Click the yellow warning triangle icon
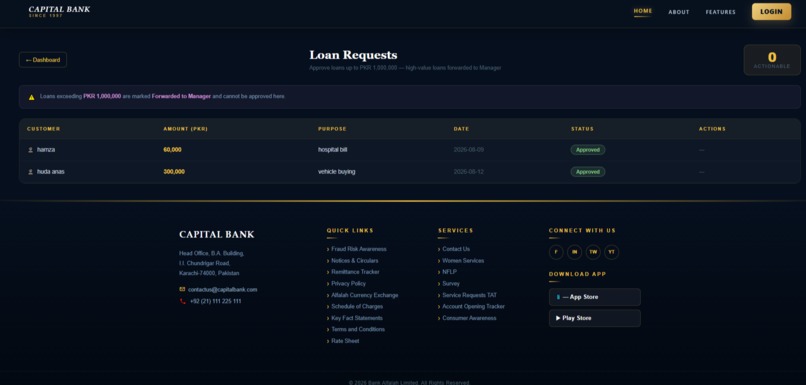The height and width of the screenshot is (385, 806). click(31, 97)
